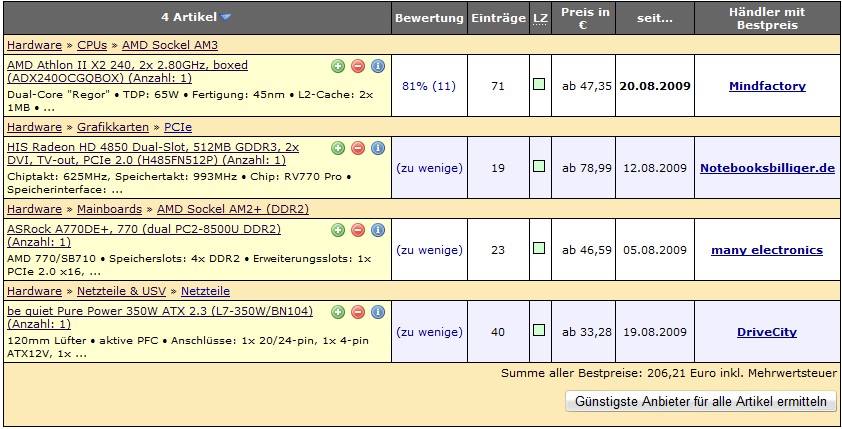Visit the DriveCity dealer link

point(767,332)
